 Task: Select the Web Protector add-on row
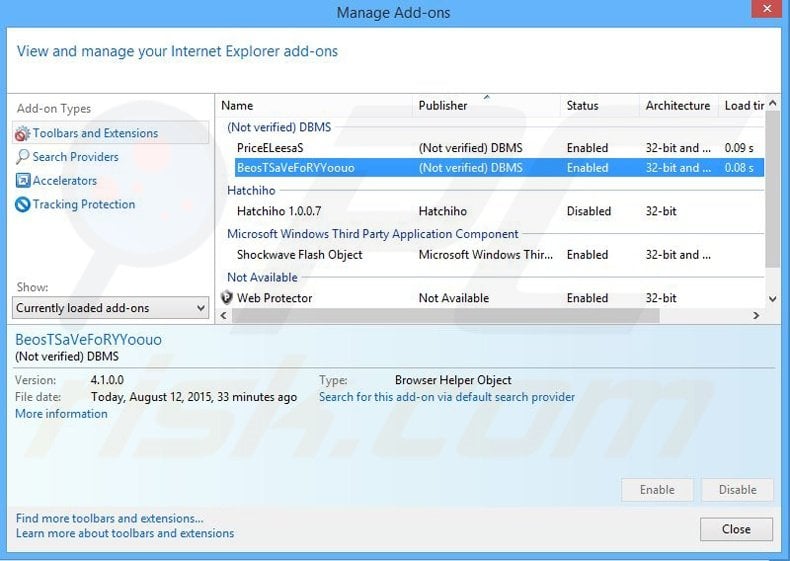click(x=491, y=298)
